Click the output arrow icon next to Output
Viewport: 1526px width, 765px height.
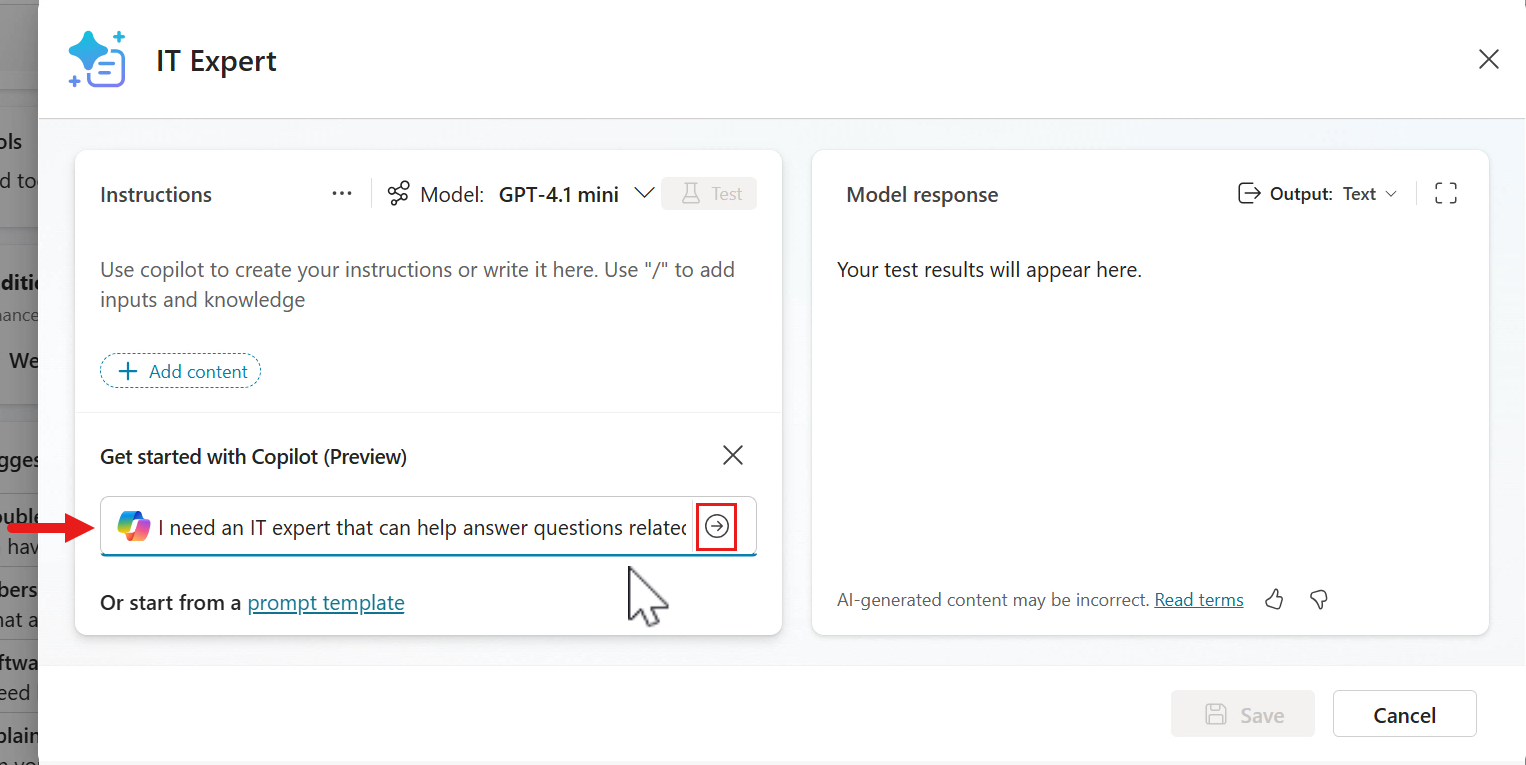1249,193
